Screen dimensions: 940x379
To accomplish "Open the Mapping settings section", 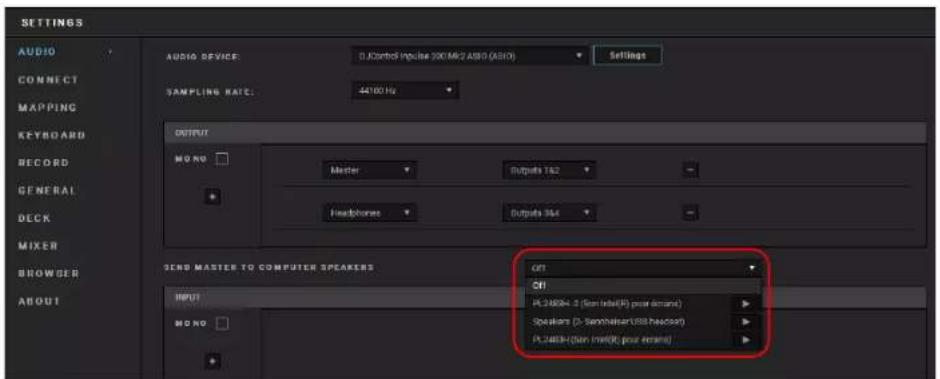I will [x=47, y=108].
